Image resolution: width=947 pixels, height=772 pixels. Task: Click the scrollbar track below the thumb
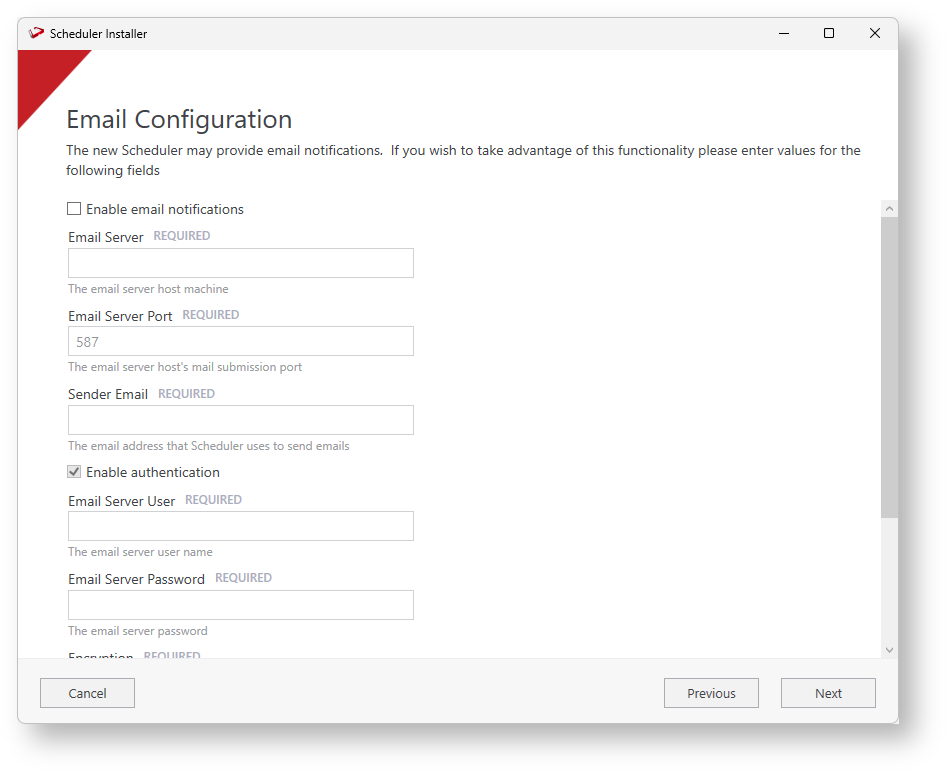(889, 580)
